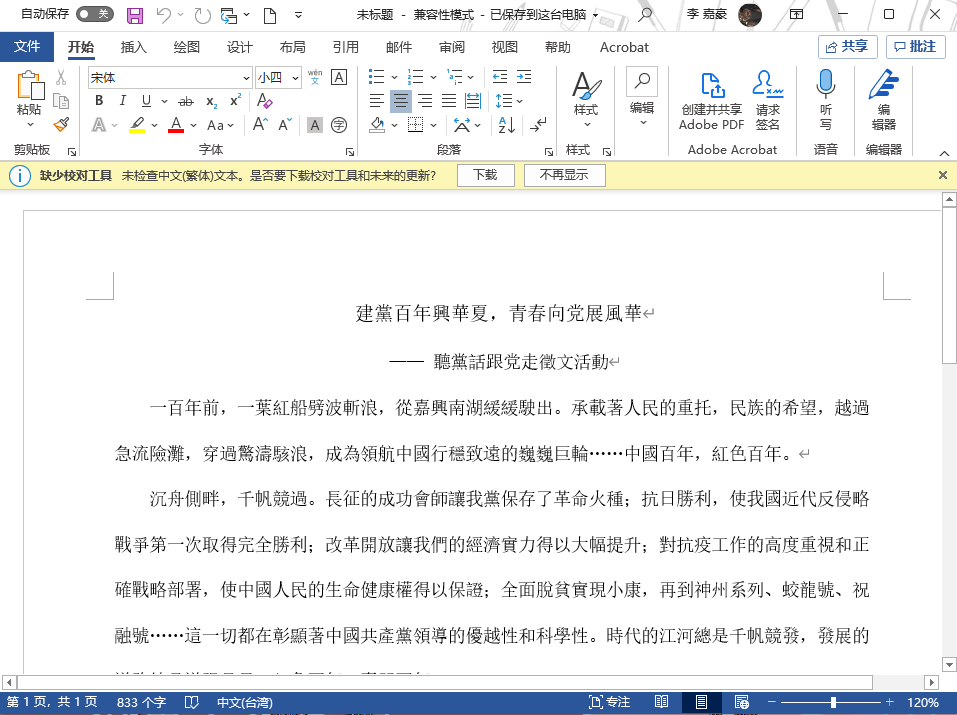Open the Font dialog launcher
The width and height of the screenshot is (957, 715).
[350, 151]
